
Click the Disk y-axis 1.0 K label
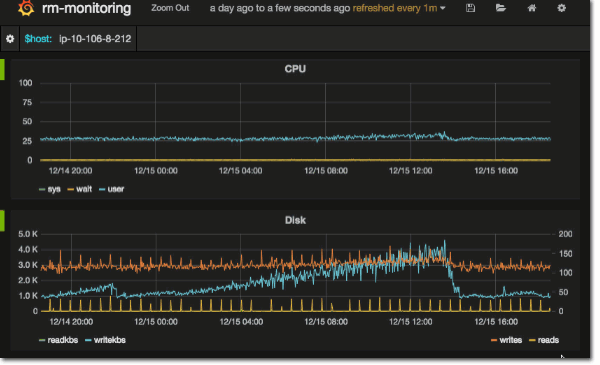tap(28, 296)
